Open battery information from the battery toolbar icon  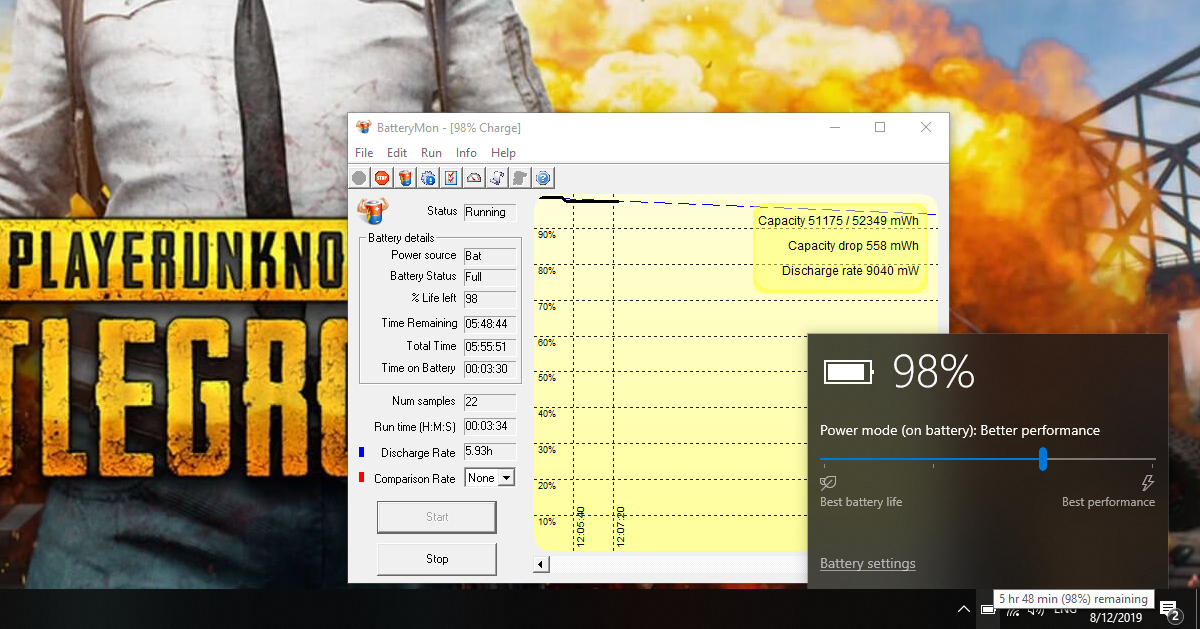coord(405,178)
